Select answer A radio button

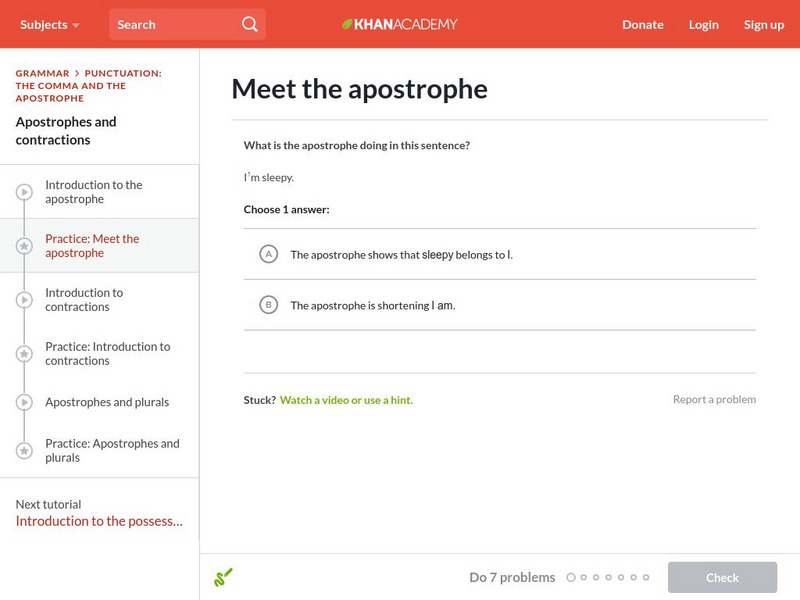click(x=268, y=254)
